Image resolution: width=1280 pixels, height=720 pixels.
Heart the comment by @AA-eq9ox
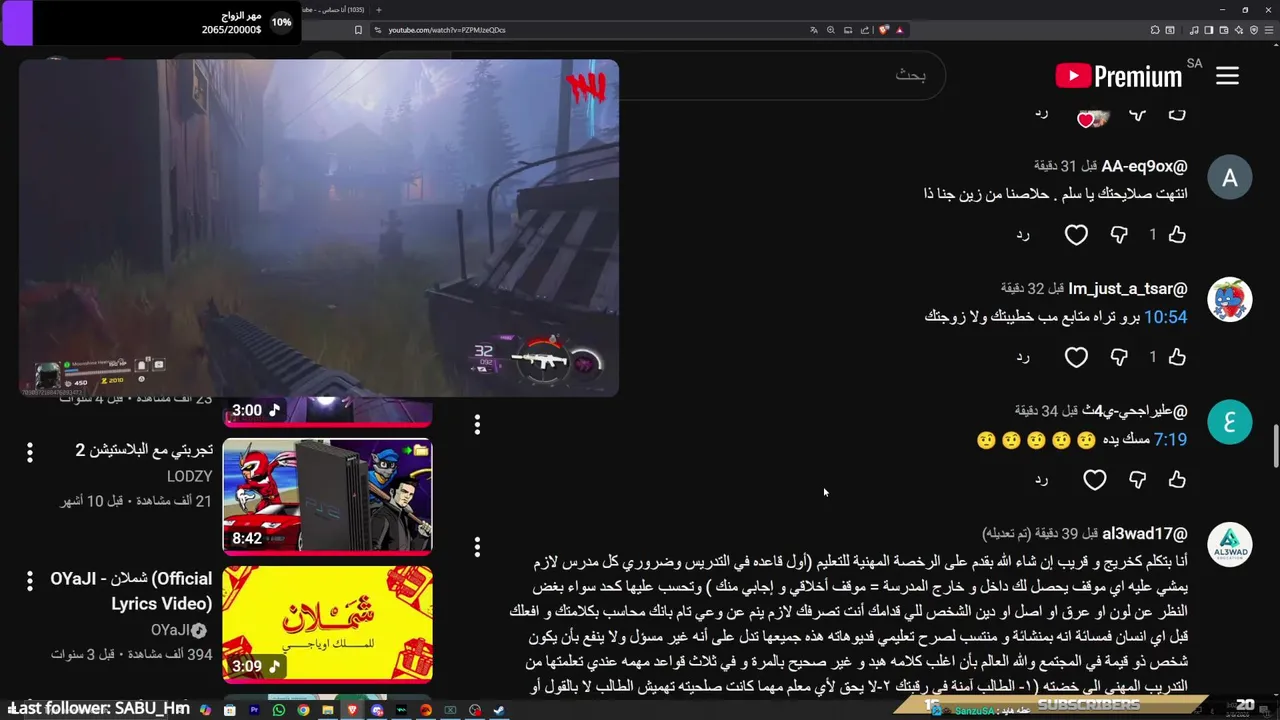pyautogui.click(x=1076, y=235)
